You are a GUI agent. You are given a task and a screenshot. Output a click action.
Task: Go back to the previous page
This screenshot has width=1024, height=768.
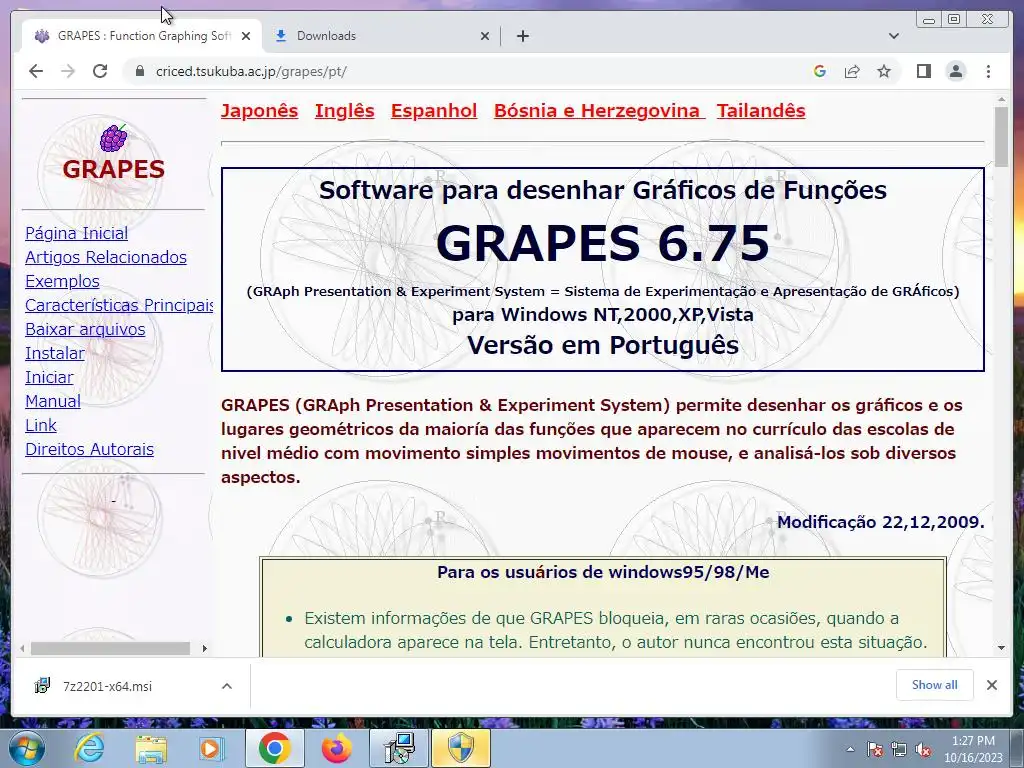[x=36, y=71]
